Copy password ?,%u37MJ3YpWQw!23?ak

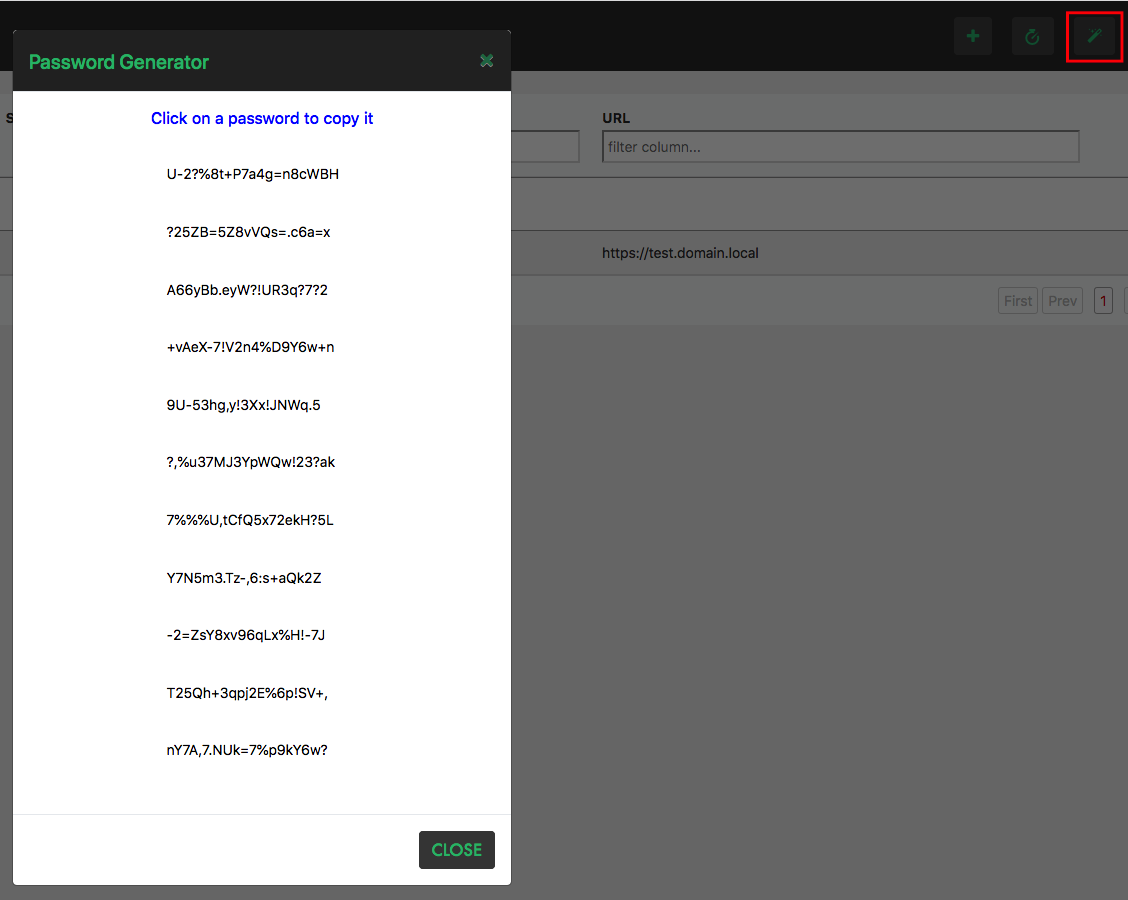[250, 462]
